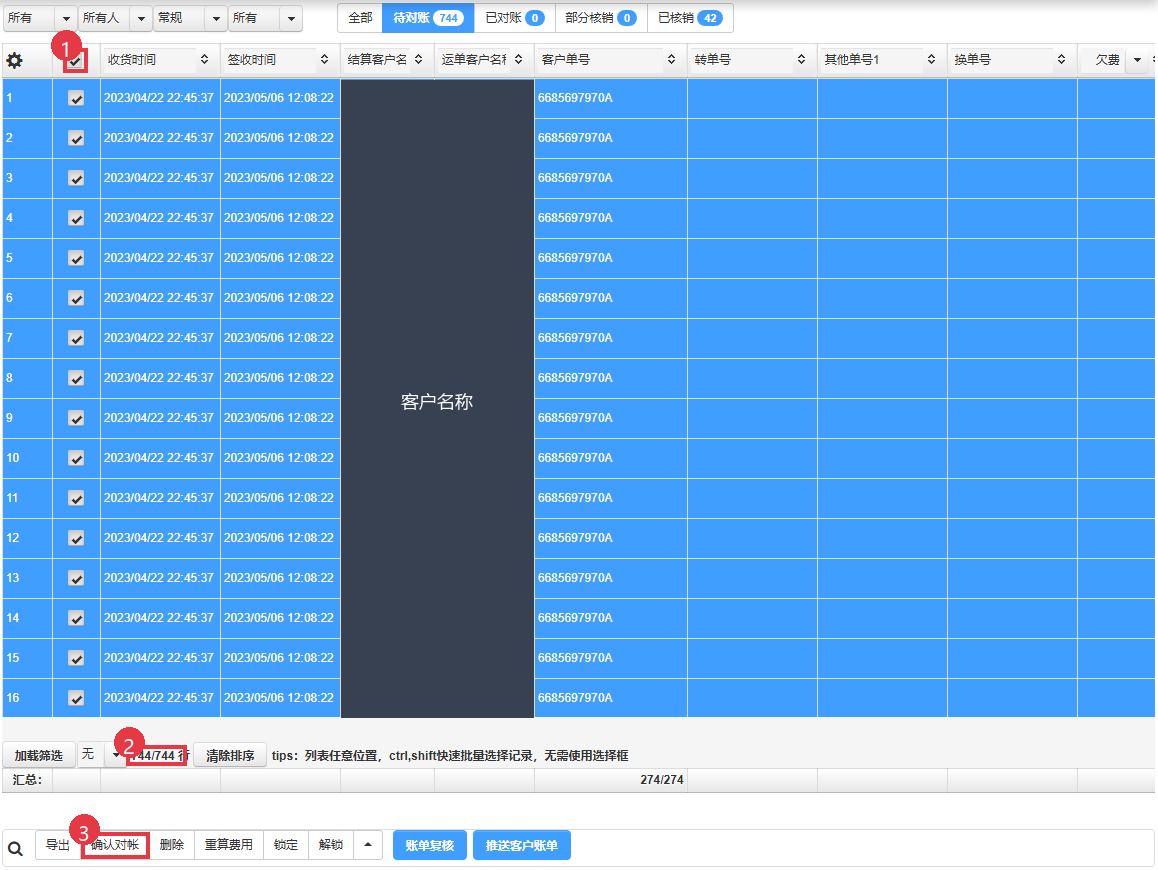Open the 部分核销 tab
The width and height of the screenshot is (1158, 870).
pos(601,18)
